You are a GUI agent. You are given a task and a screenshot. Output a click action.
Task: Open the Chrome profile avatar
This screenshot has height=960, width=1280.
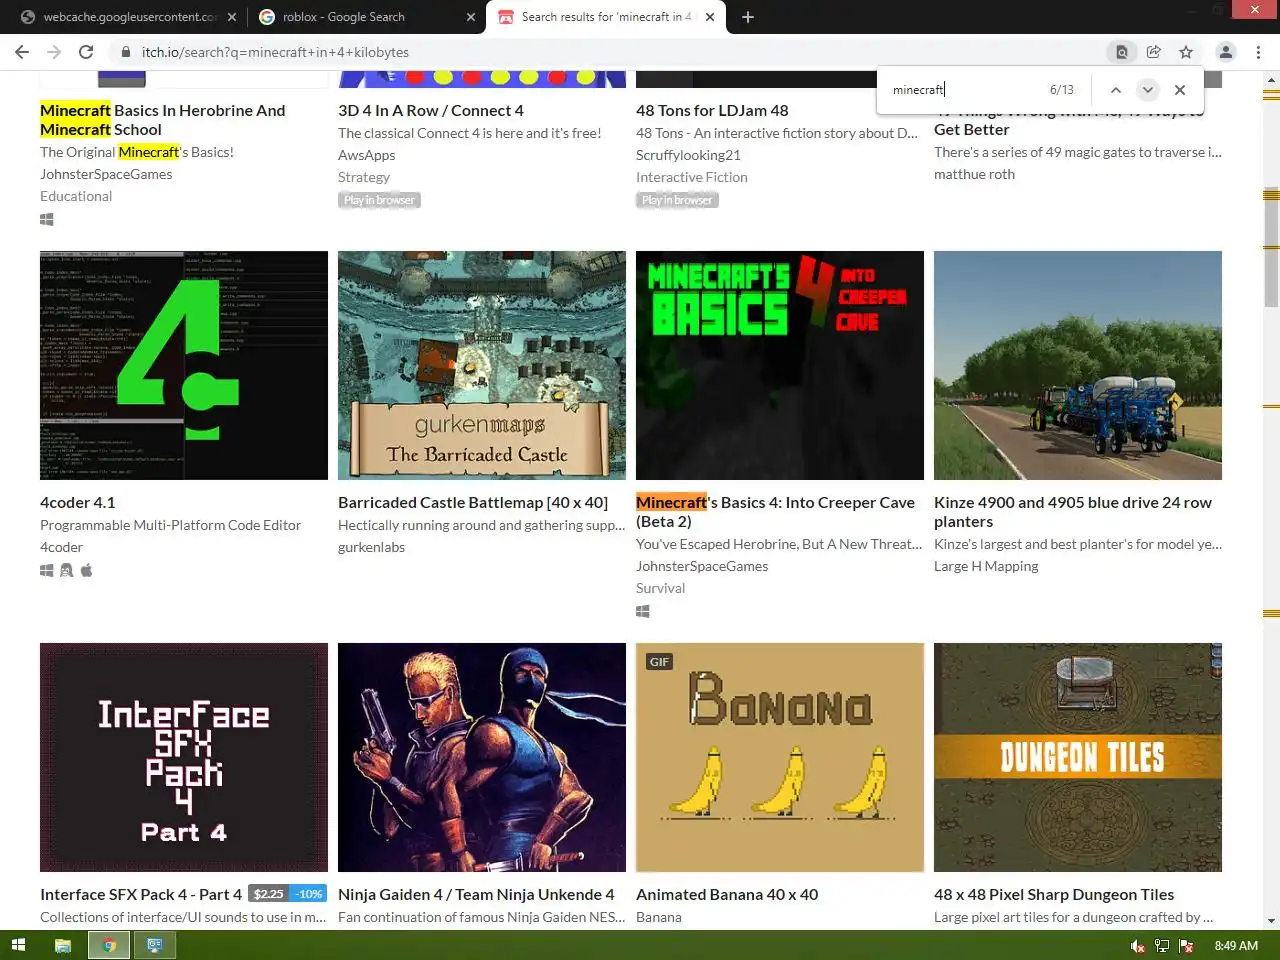pyautogui.click(x=1226, y=52)
